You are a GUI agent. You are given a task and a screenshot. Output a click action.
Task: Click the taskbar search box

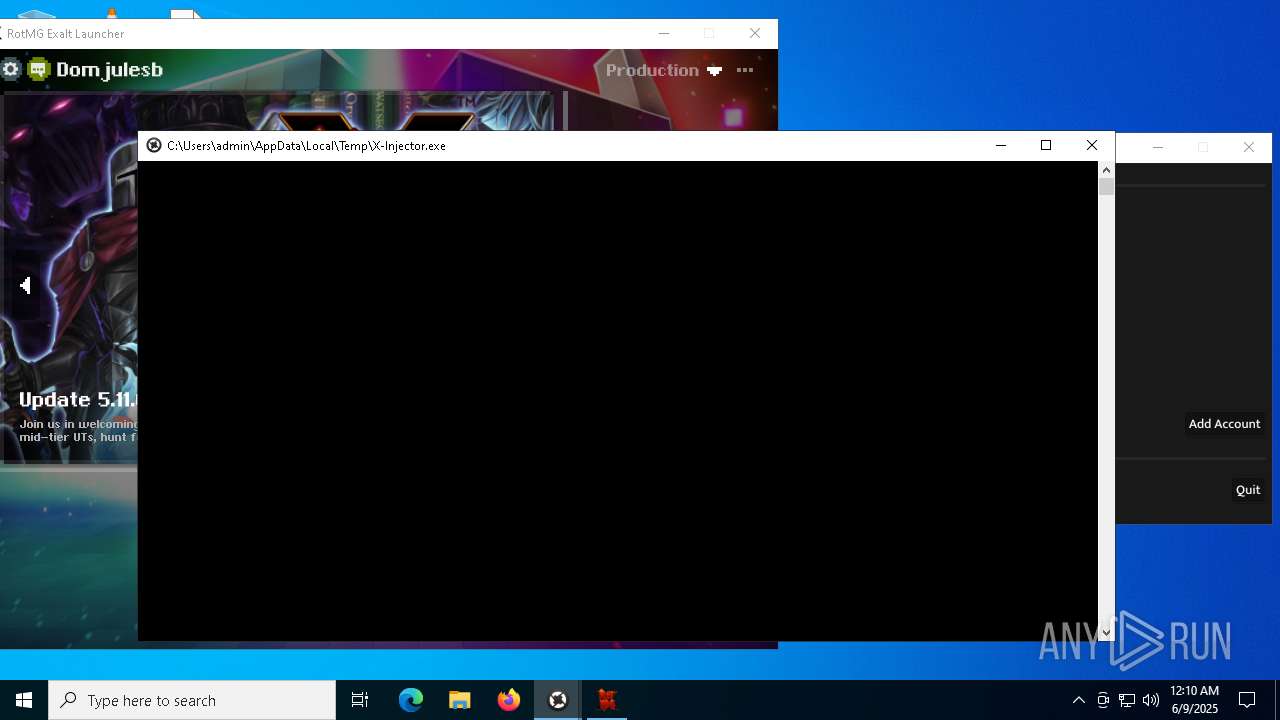tap(192, 700)
